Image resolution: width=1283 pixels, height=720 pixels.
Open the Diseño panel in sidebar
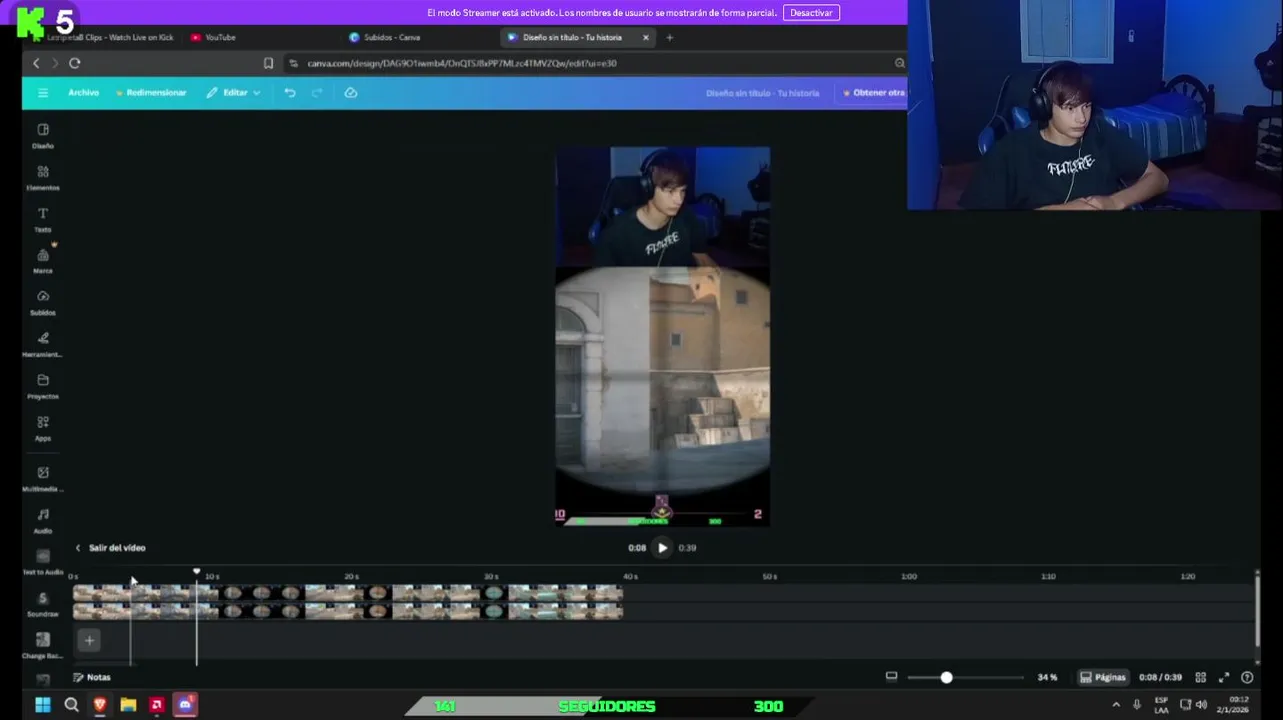pyautogui.click(x=43, y=136)
